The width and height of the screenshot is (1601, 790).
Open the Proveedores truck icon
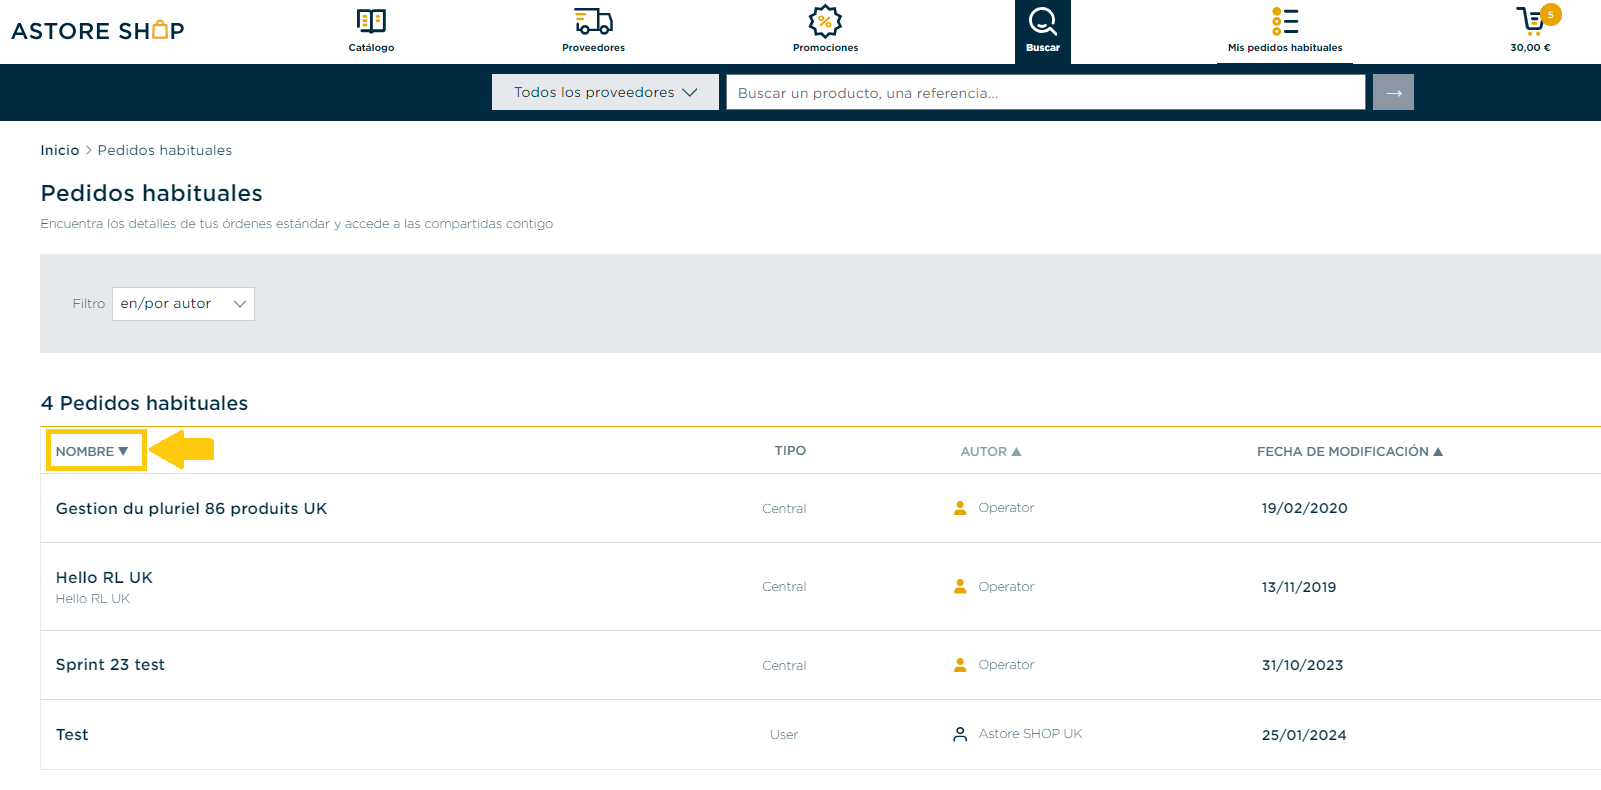pos(593,21)
